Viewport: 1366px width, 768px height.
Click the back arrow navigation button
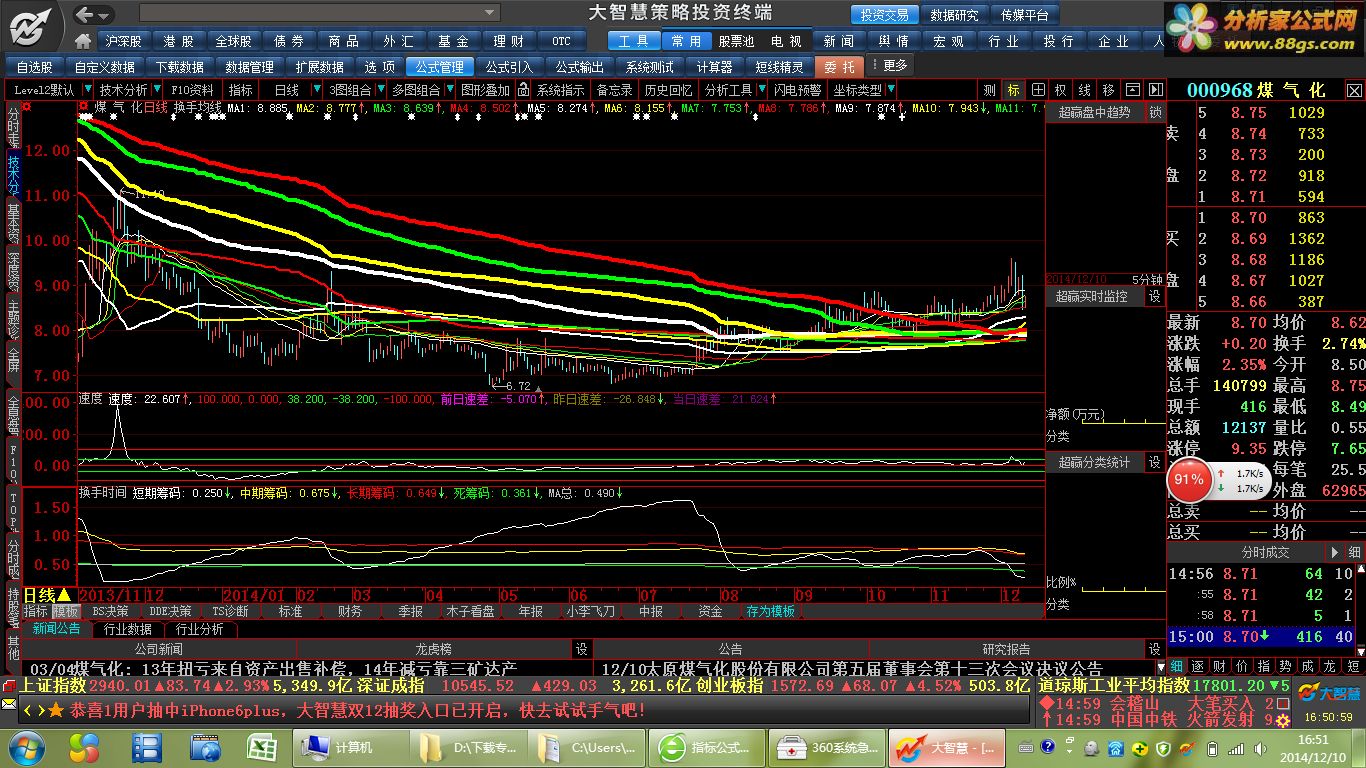pos(85,14)
